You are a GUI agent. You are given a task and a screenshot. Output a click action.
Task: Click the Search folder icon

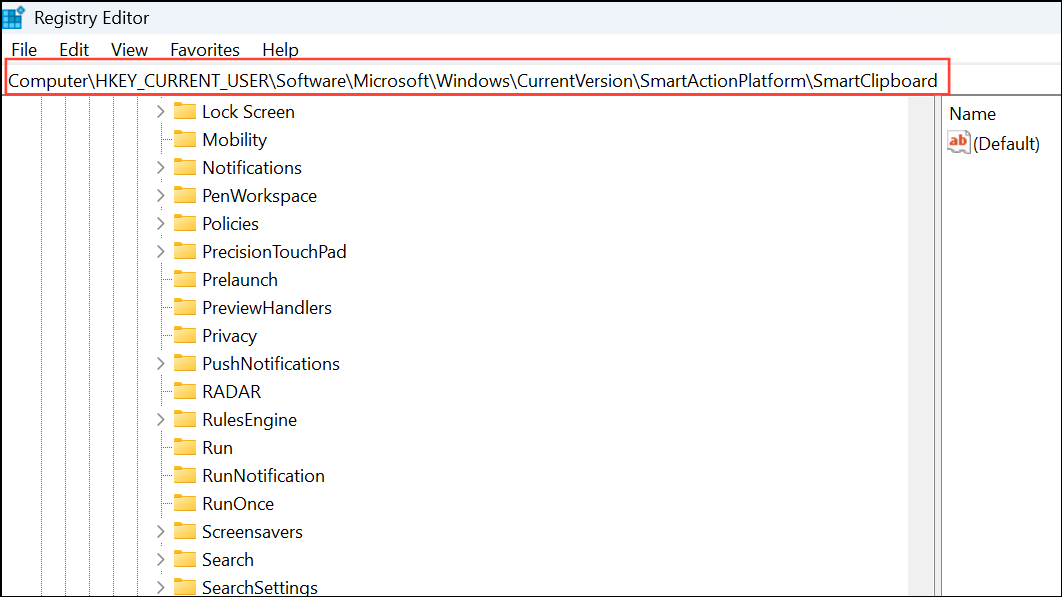click(x=185, y=559)
